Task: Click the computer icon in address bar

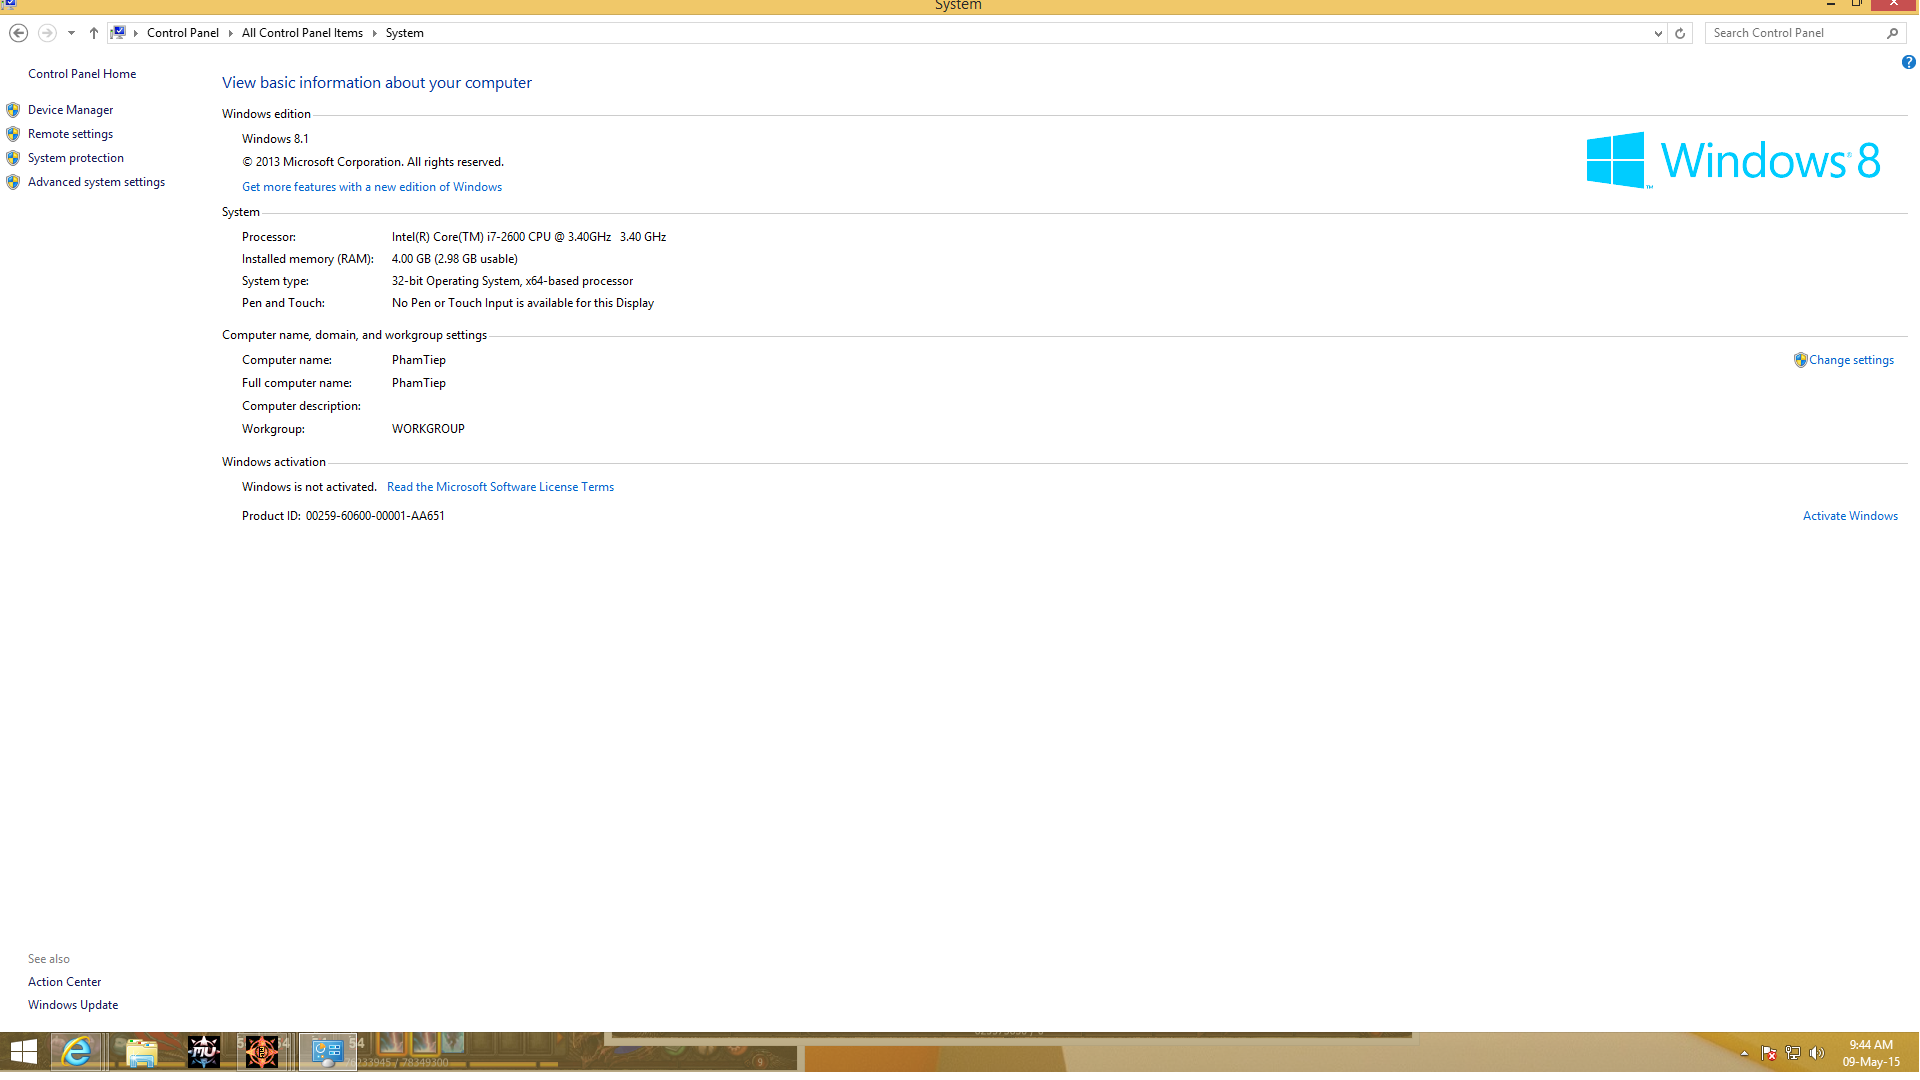Action: pos(118,32)
